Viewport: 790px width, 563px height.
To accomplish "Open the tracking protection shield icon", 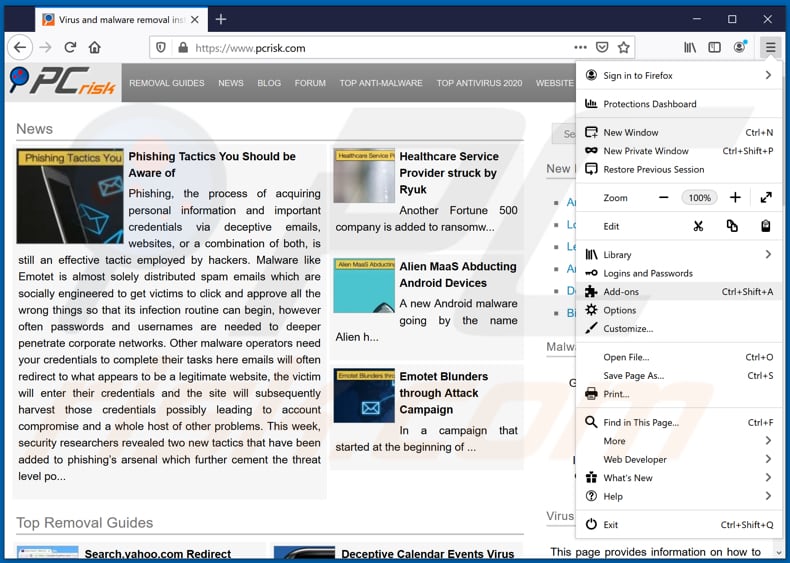I will 161,48.
